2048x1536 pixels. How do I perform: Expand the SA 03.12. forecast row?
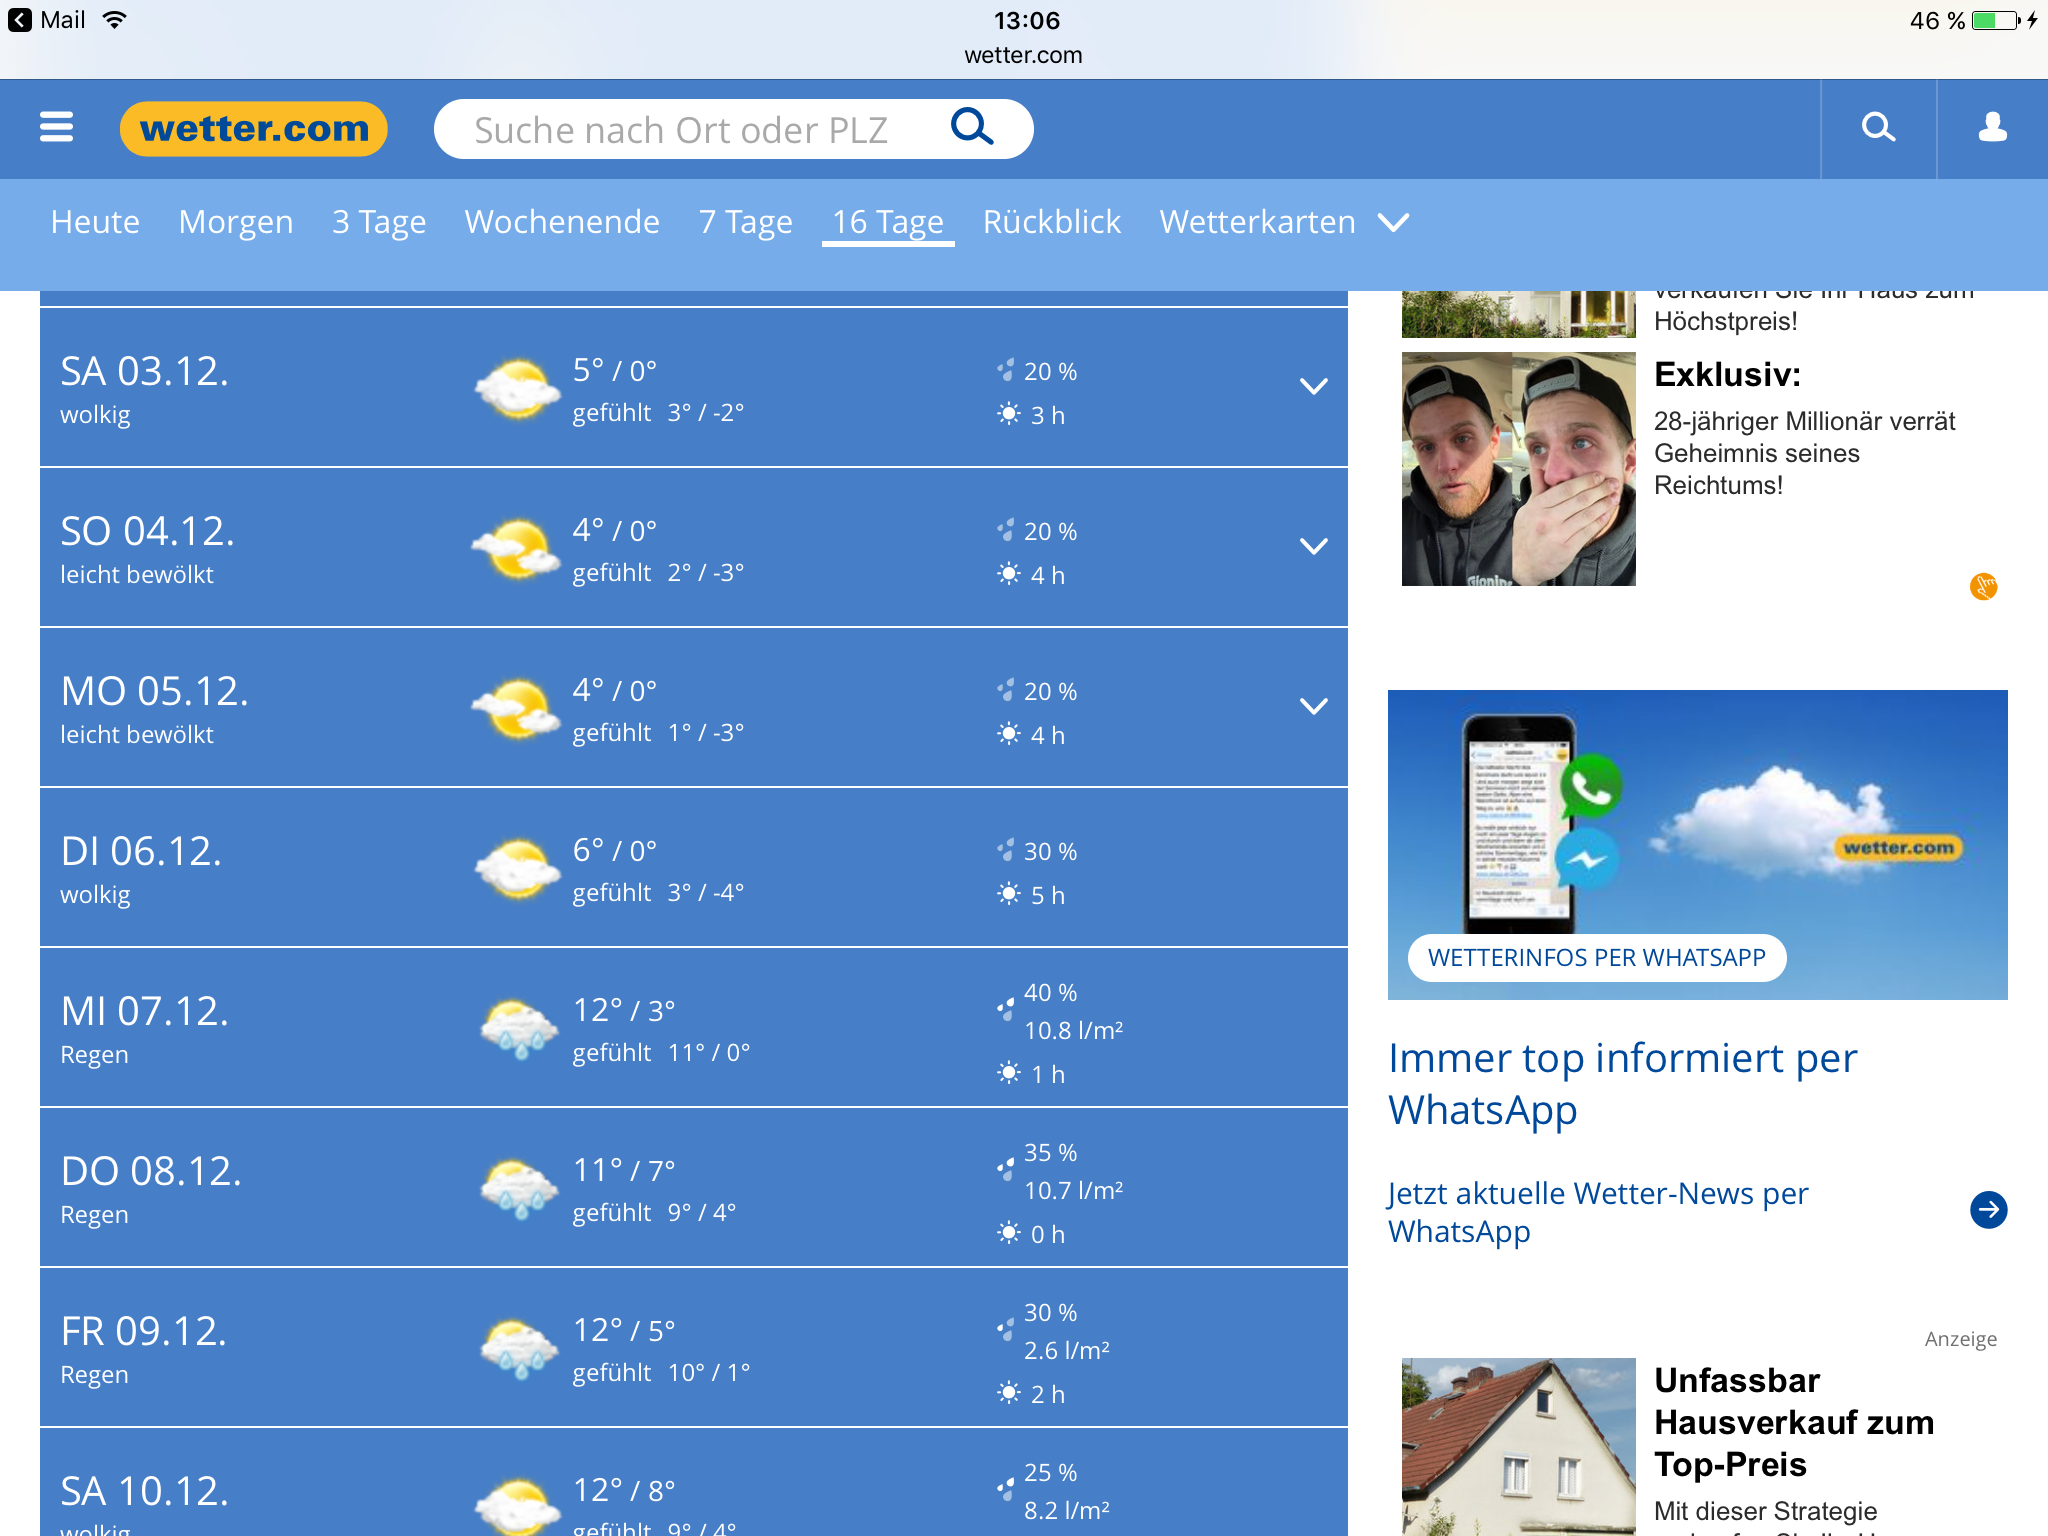click(x=1313, y=386)
